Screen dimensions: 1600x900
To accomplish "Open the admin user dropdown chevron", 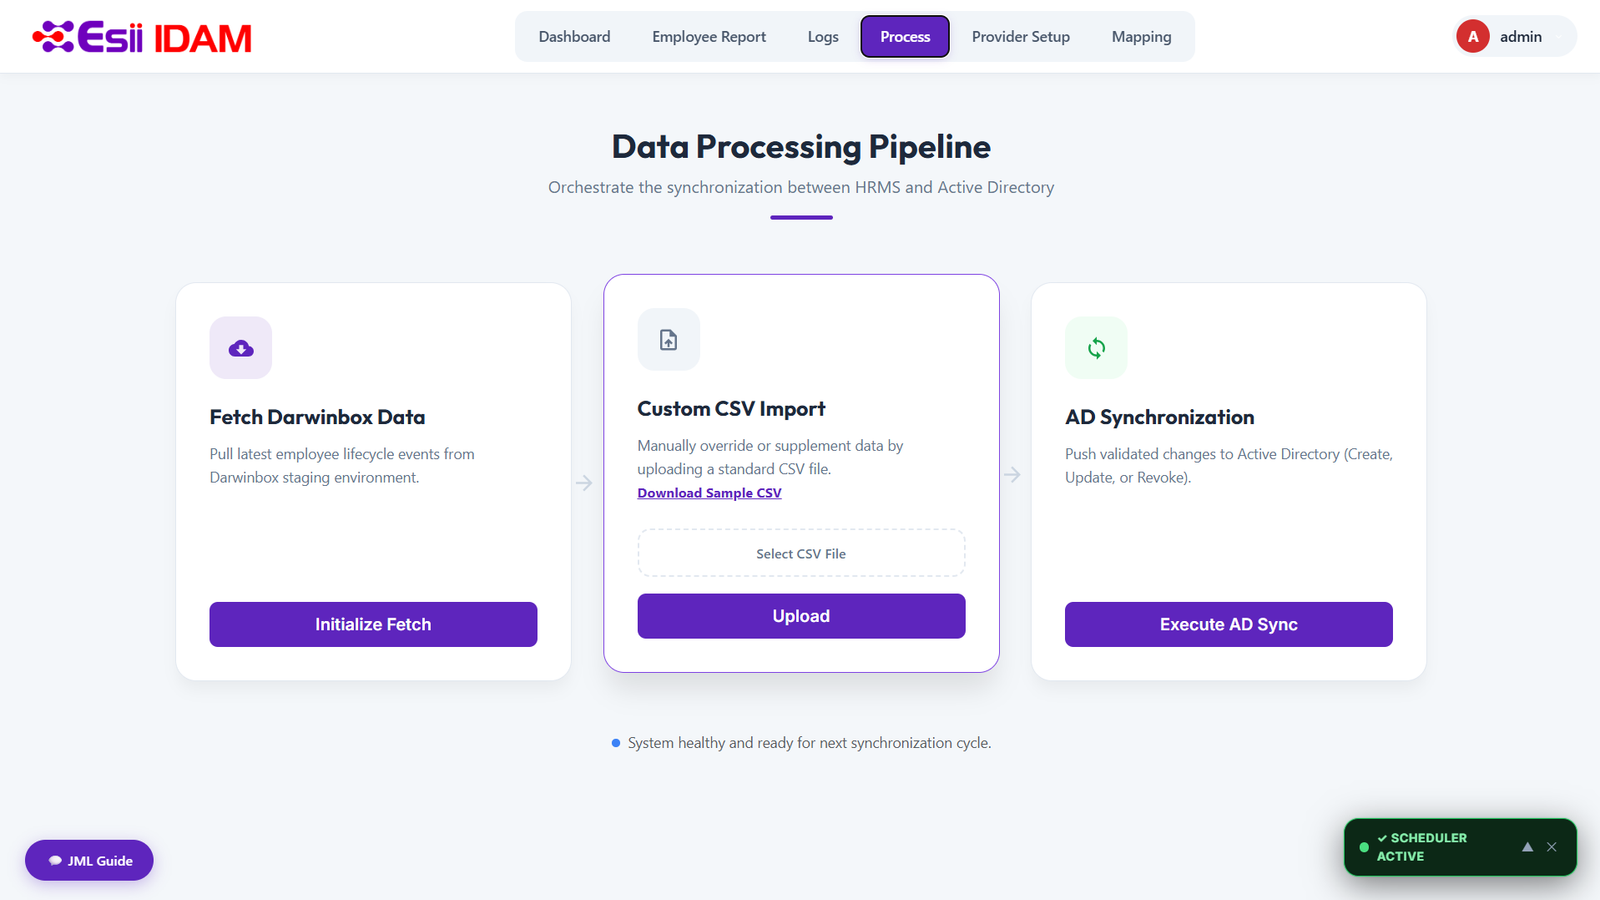I will (x=1558, y=37).
